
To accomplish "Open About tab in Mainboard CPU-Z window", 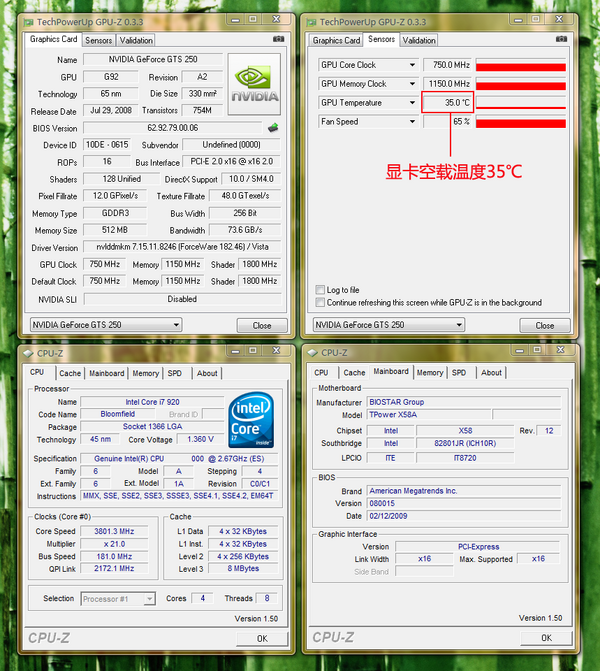I will point(491,373).
